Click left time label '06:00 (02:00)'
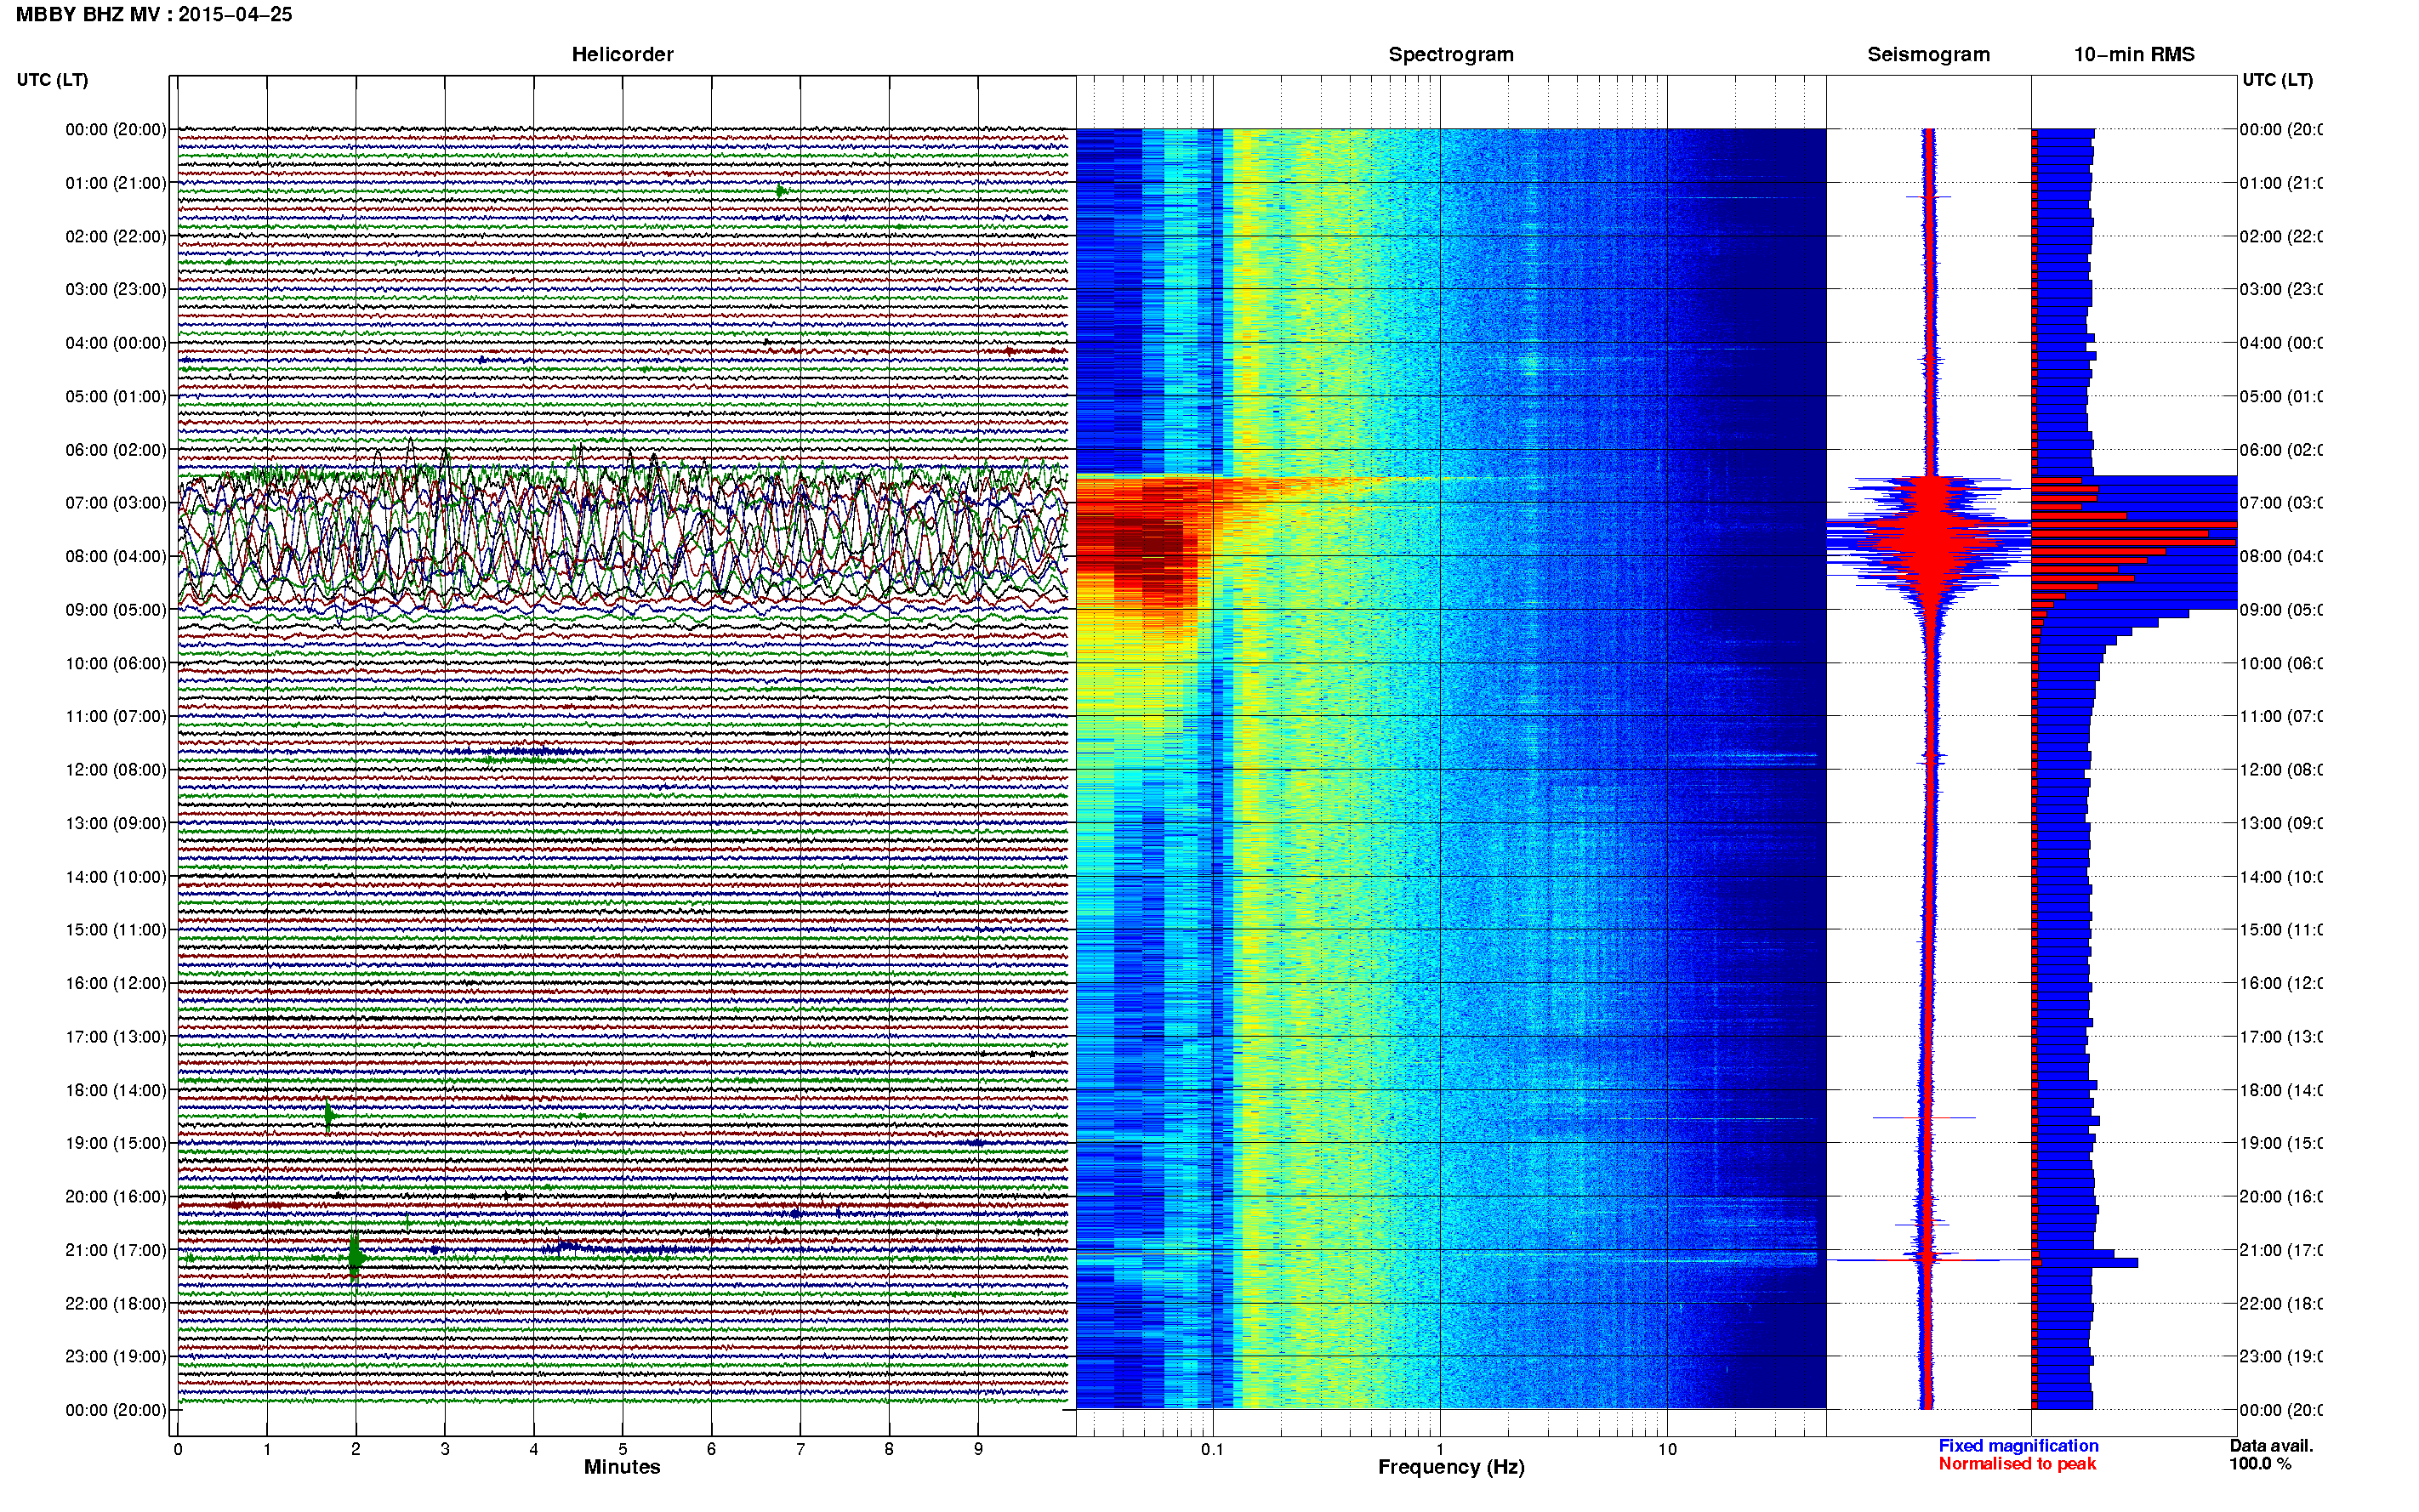 click(x=116, y=450)
